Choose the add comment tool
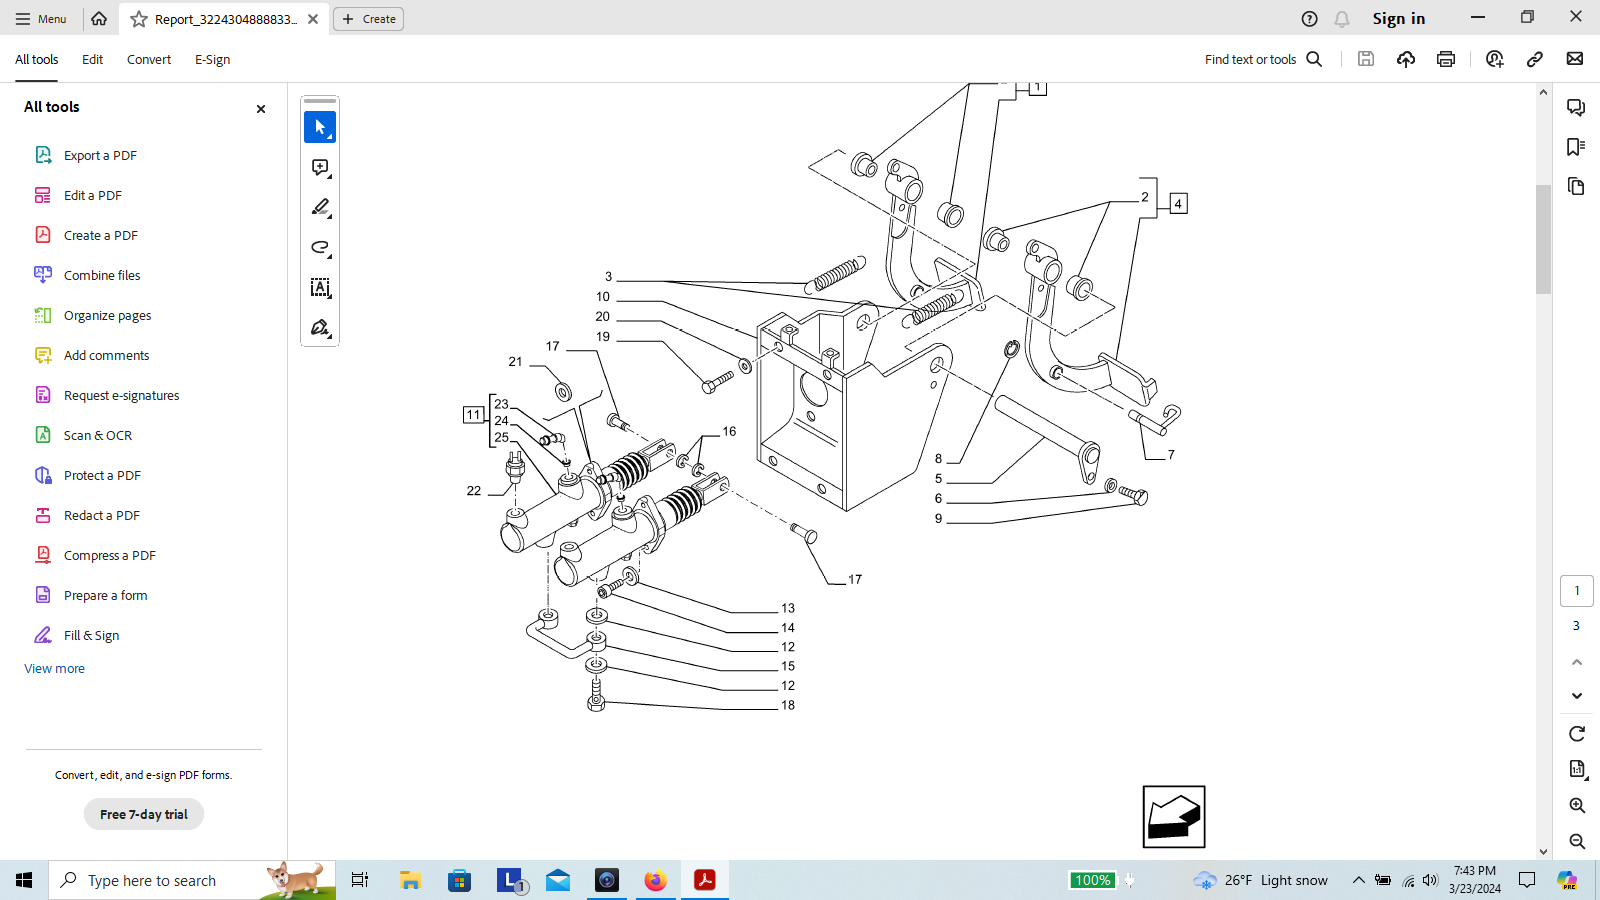This screenshot has width=1600, height=900. [320, 167]
